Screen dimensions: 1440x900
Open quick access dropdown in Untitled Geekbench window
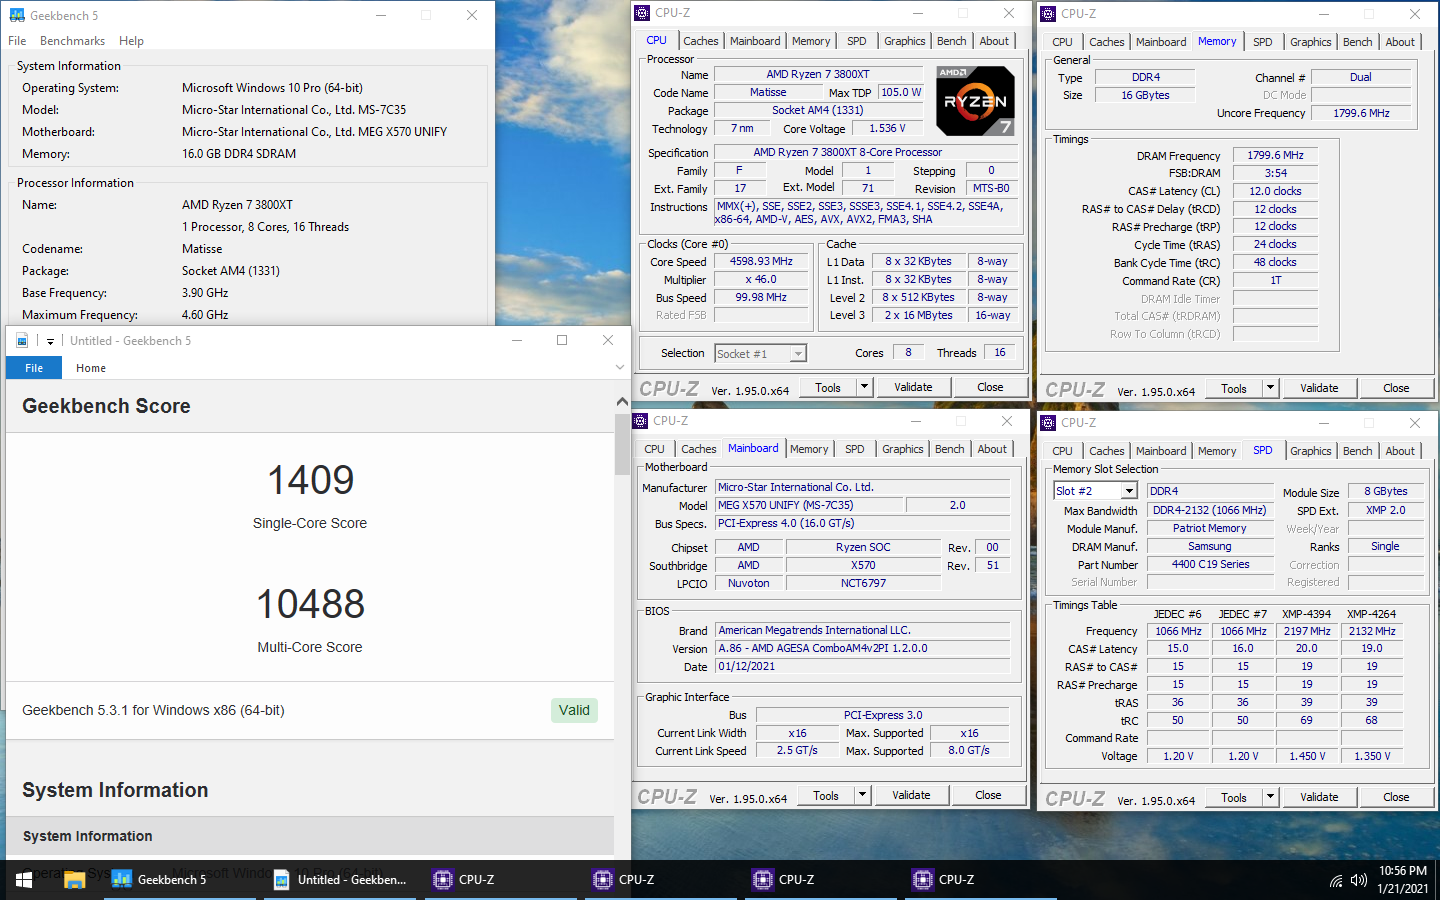tap(50, 341)
